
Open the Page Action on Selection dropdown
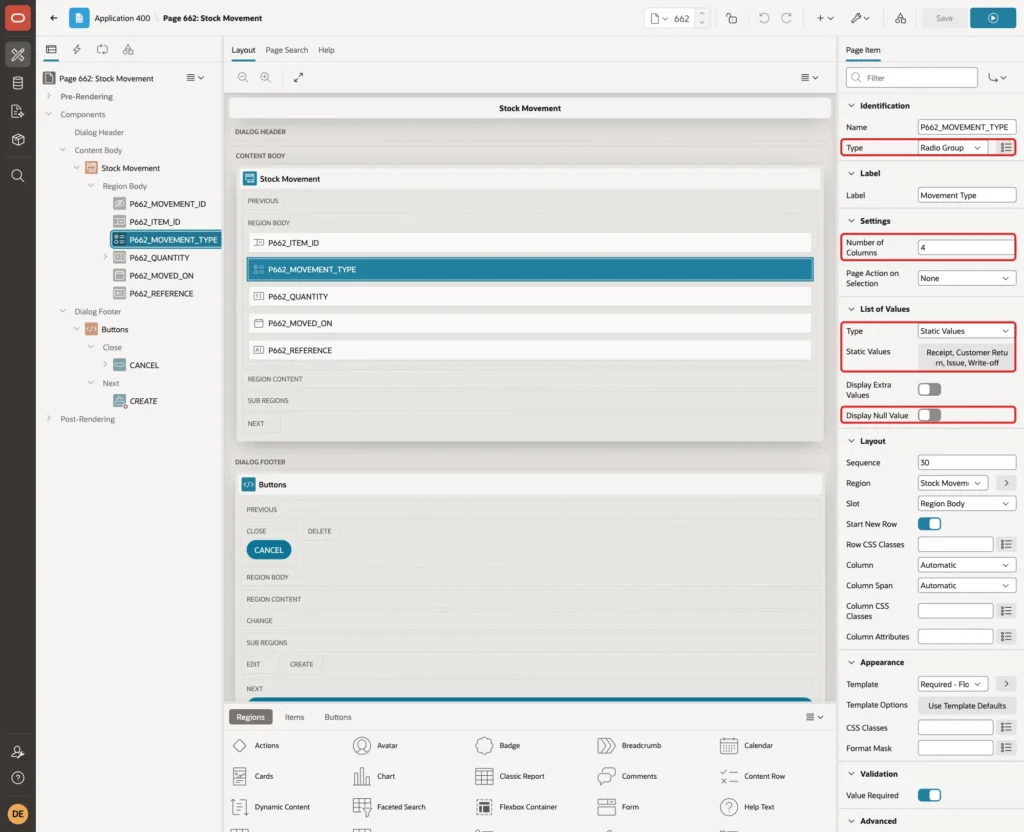[967, 278]
